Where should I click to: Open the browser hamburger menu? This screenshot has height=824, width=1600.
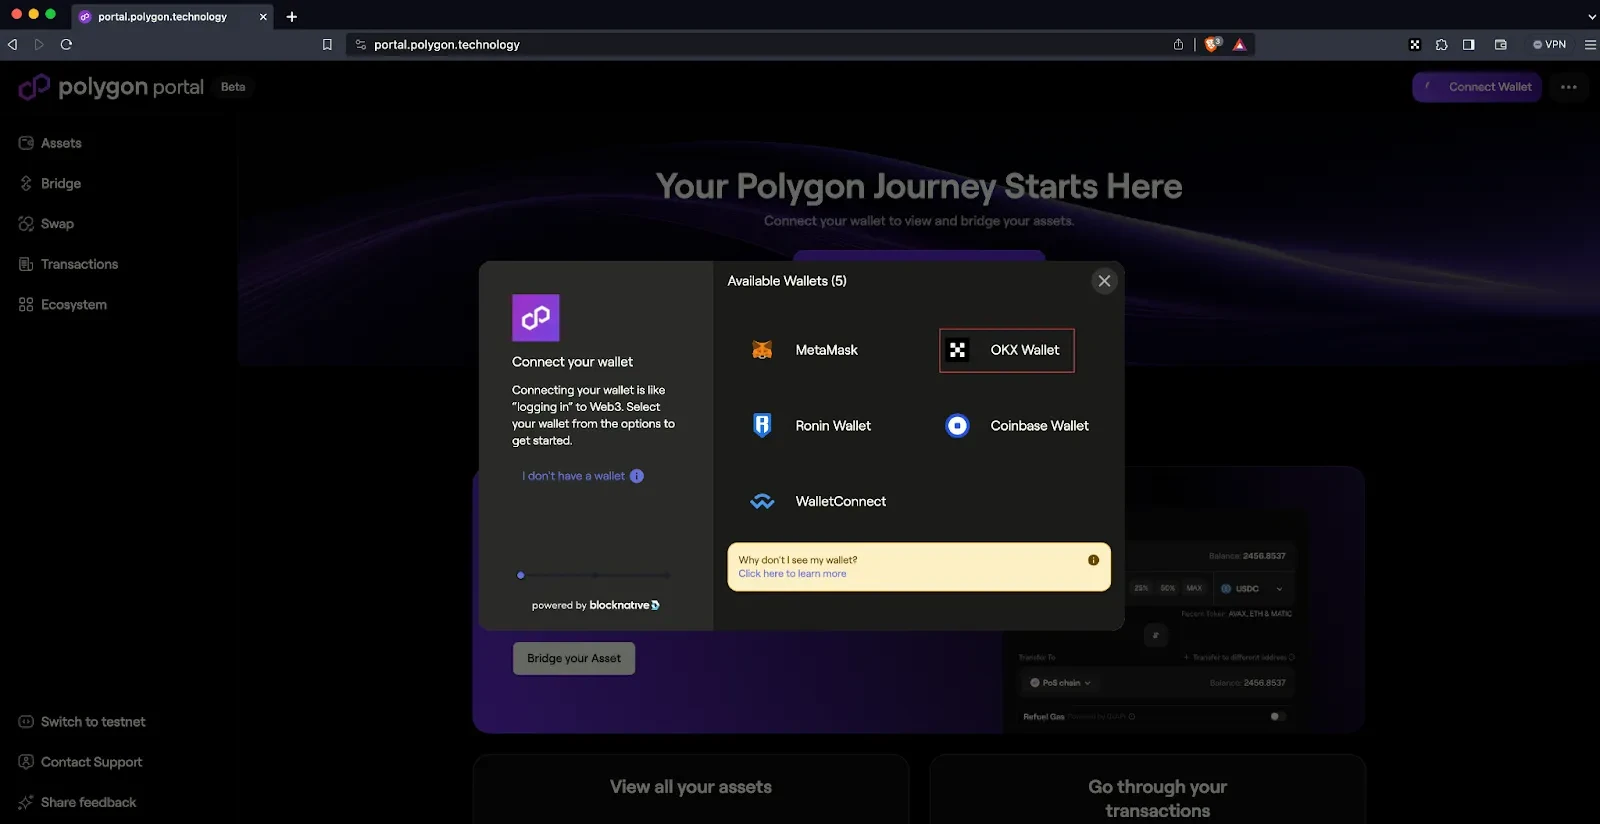coord(1590,44)
